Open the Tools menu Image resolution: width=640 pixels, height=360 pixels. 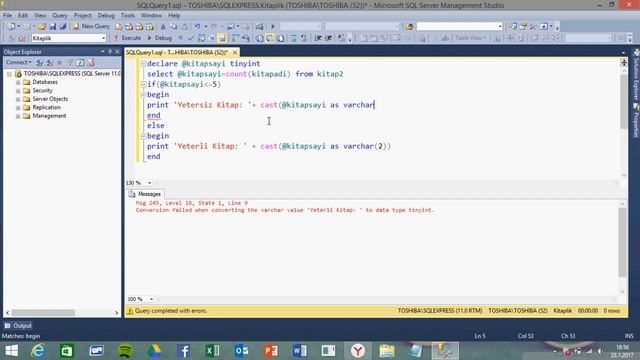[128, 15]
